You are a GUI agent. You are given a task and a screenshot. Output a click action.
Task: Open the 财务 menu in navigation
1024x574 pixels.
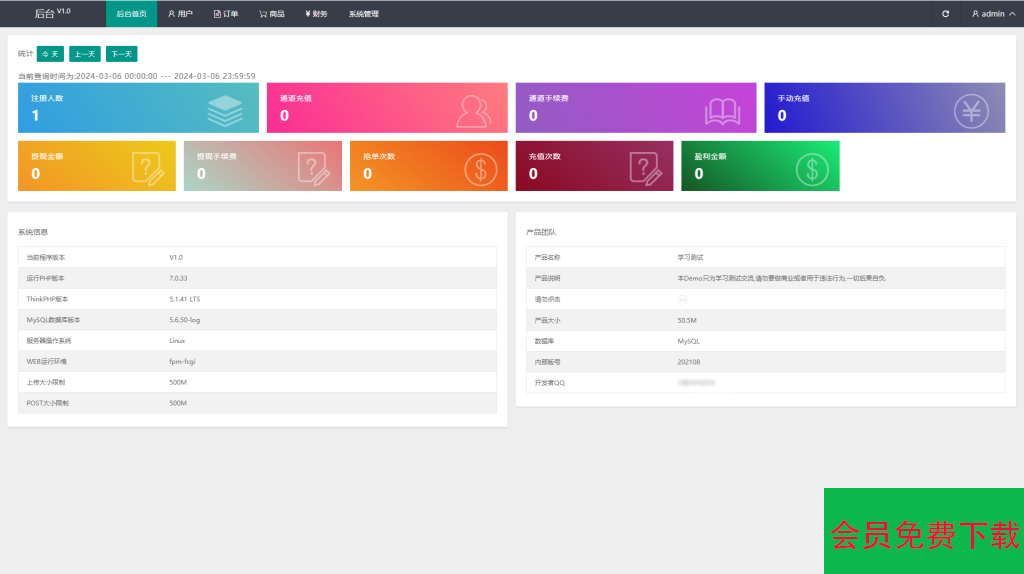click(316, 14)
